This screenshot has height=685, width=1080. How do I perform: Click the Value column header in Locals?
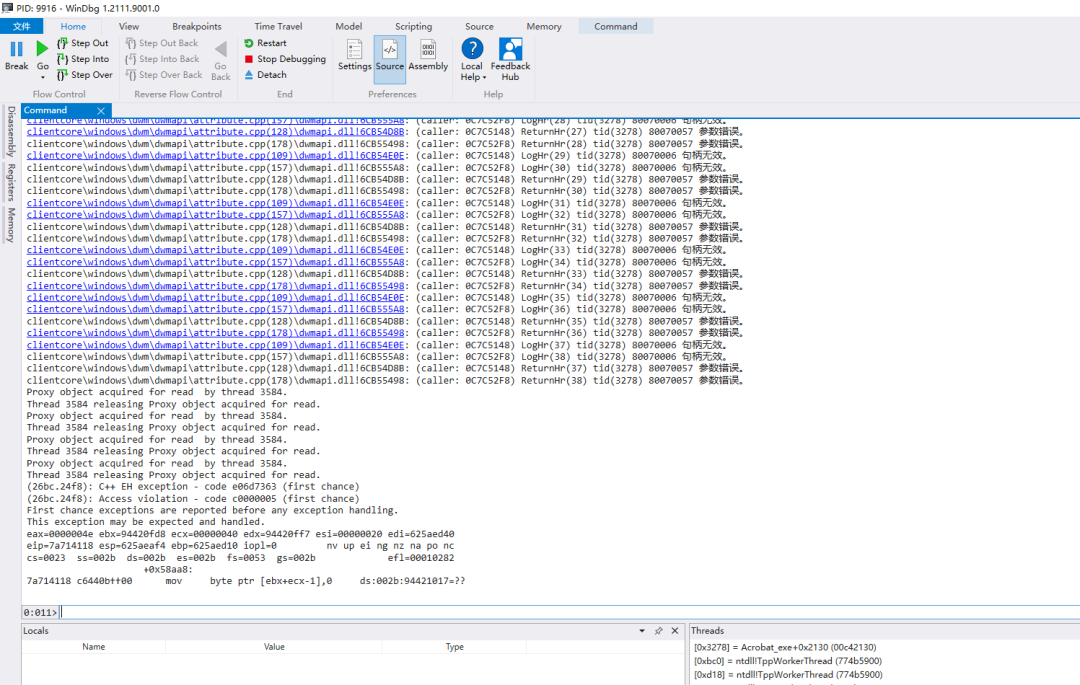(274, 647)
